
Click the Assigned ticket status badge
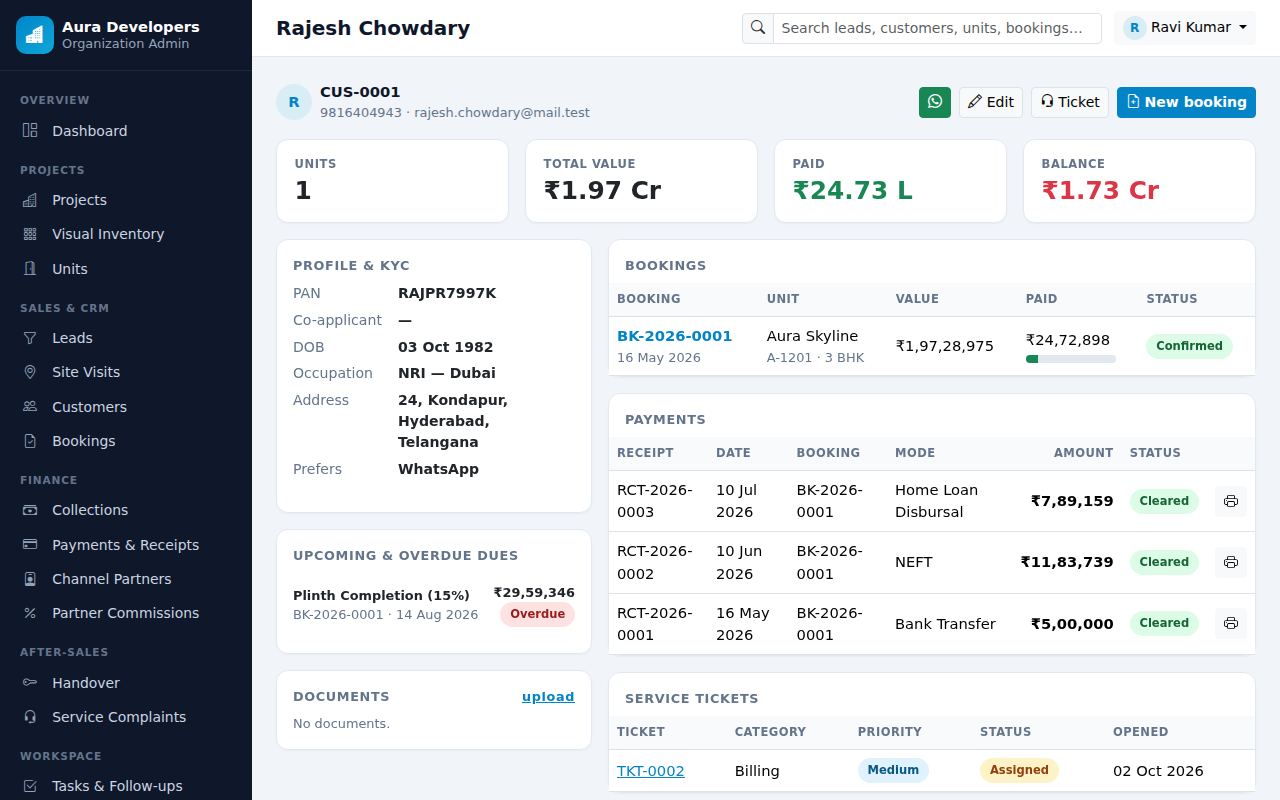(1019, 770)
